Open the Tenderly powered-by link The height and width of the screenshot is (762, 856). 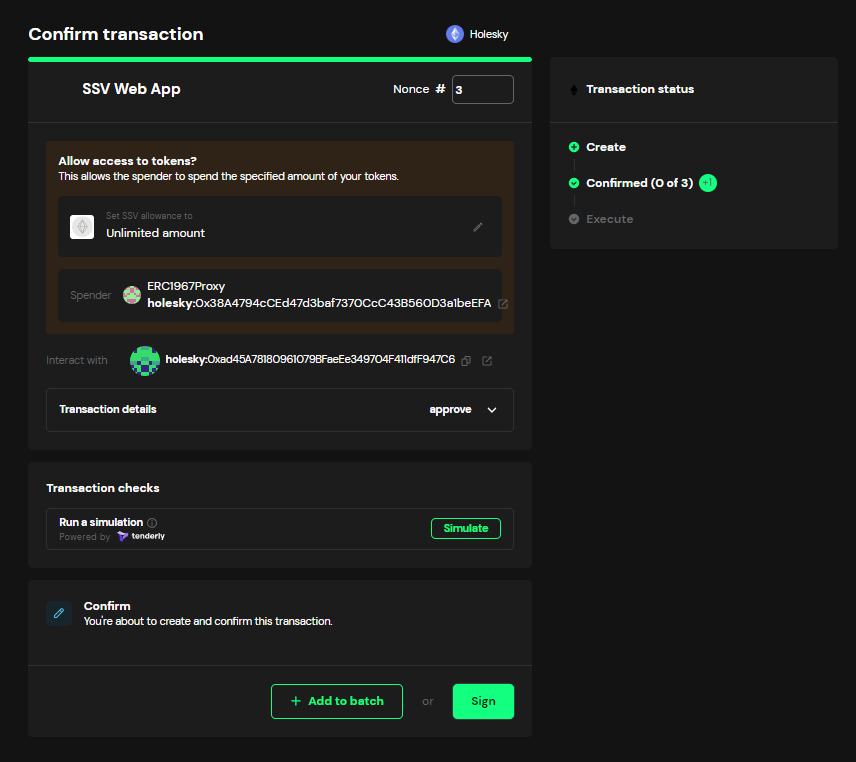click(141, 537)
